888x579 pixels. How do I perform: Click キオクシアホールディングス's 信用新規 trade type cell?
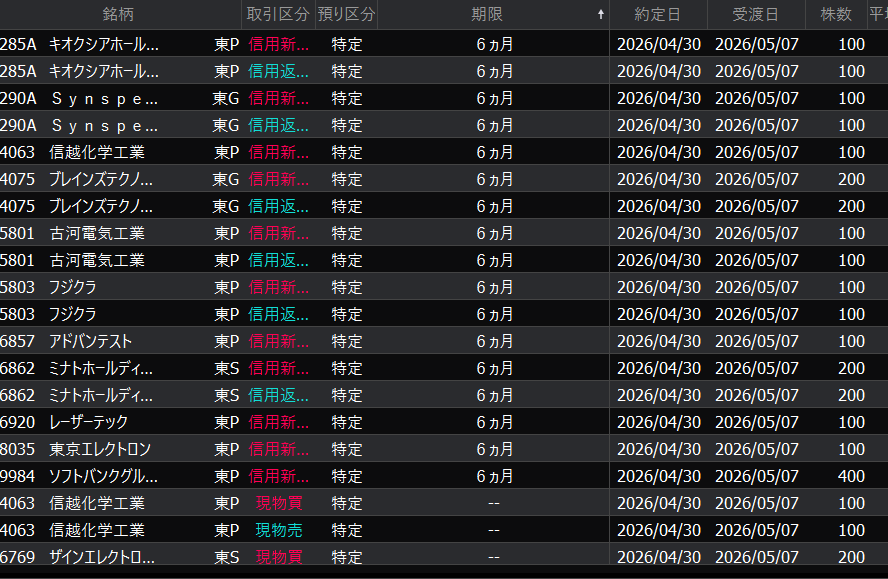(x=278, y=44)
